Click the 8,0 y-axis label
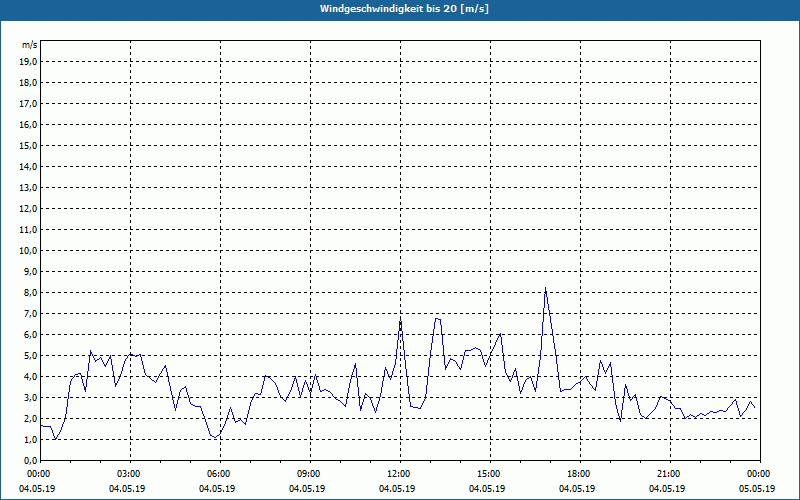Viewport: 800px width, 500px height. click(x=31, y=292)
